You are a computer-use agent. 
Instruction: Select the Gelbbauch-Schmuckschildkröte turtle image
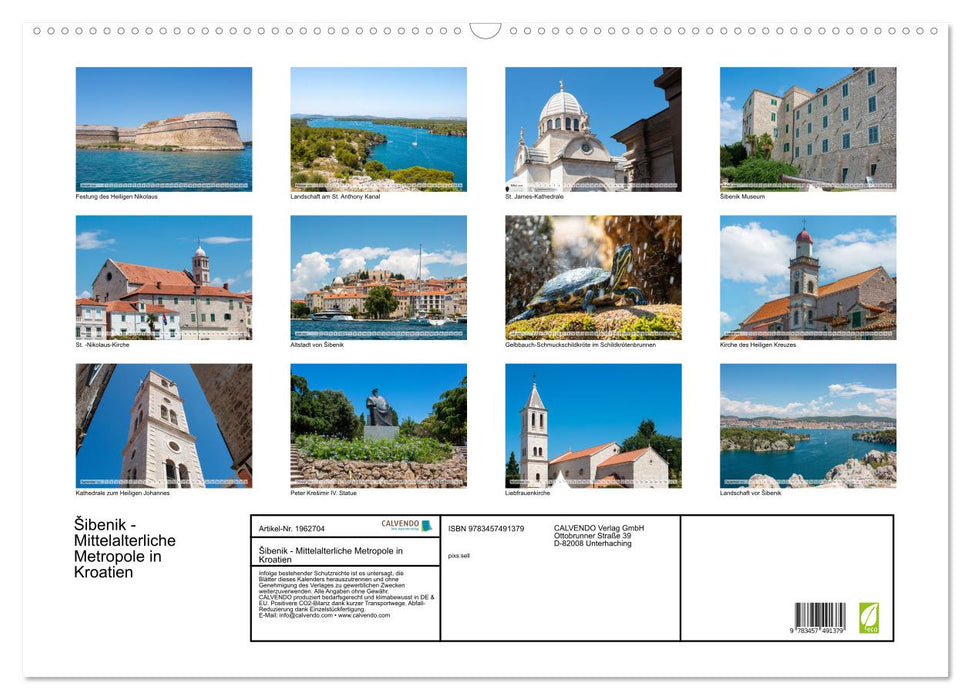pyautogui.click(x=592, y=277)
